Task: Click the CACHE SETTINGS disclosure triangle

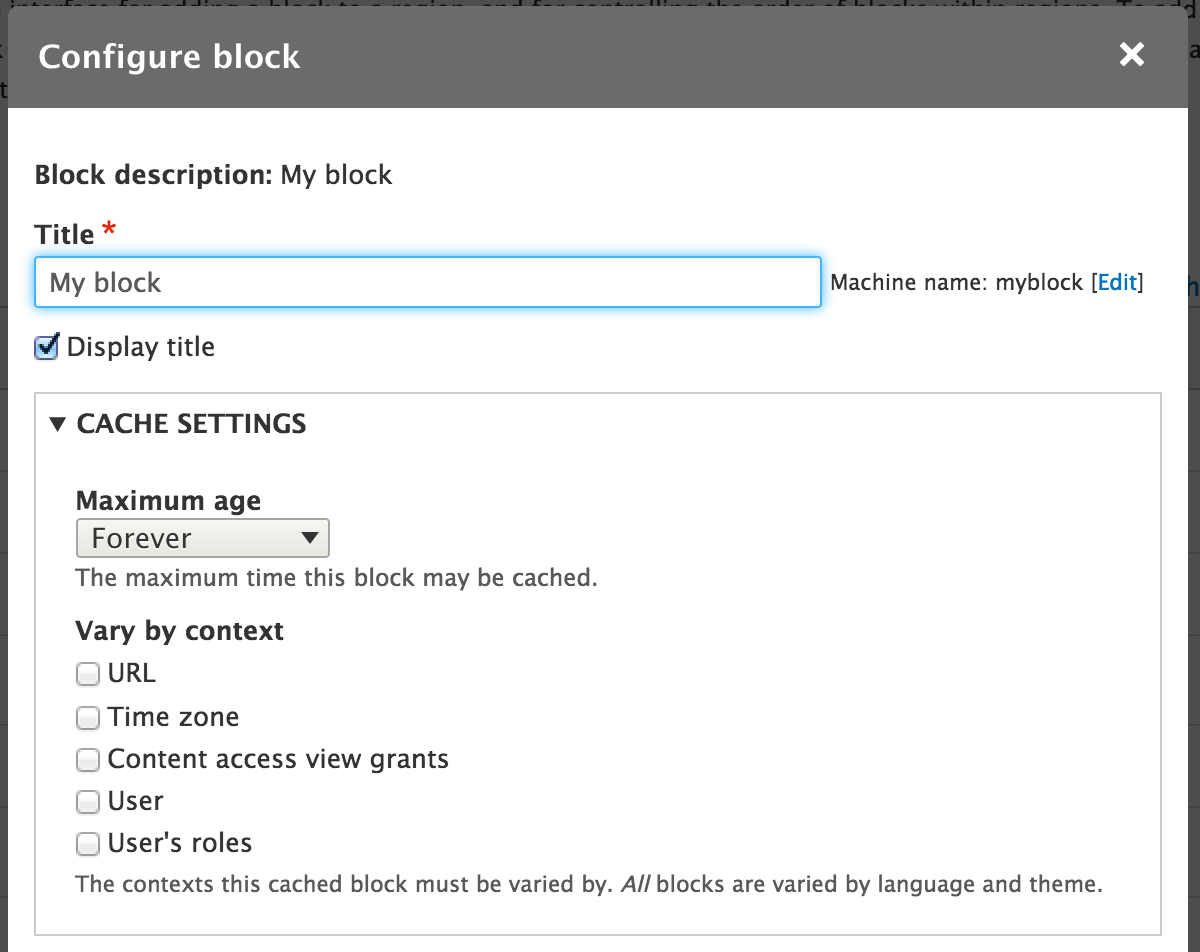Action: (57, 424)
